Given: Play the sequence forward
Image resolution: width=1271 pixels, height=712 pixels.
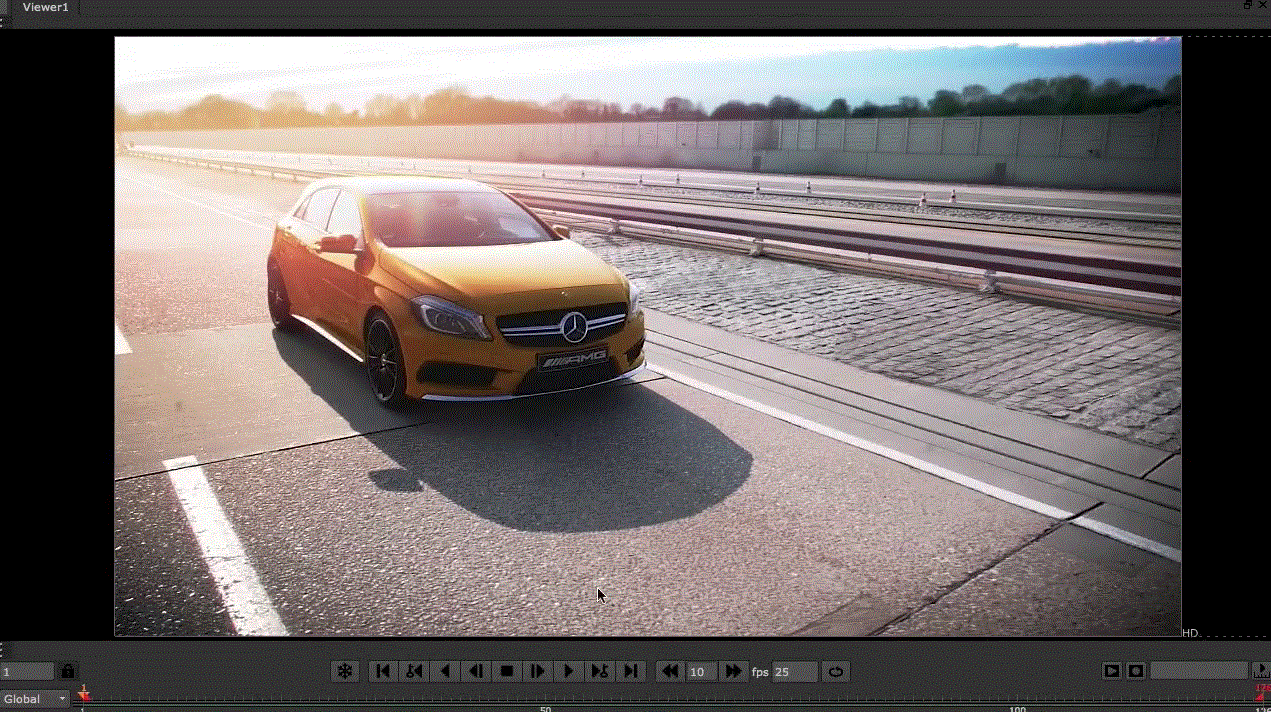Looking at the screenshot, I should [569, 671].
